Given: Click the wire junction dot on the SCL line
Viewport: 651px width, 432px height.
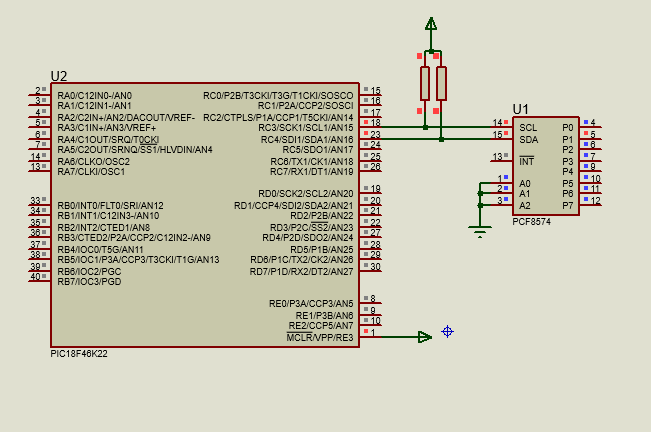Looking at the screenshot, I should [425, 127].
